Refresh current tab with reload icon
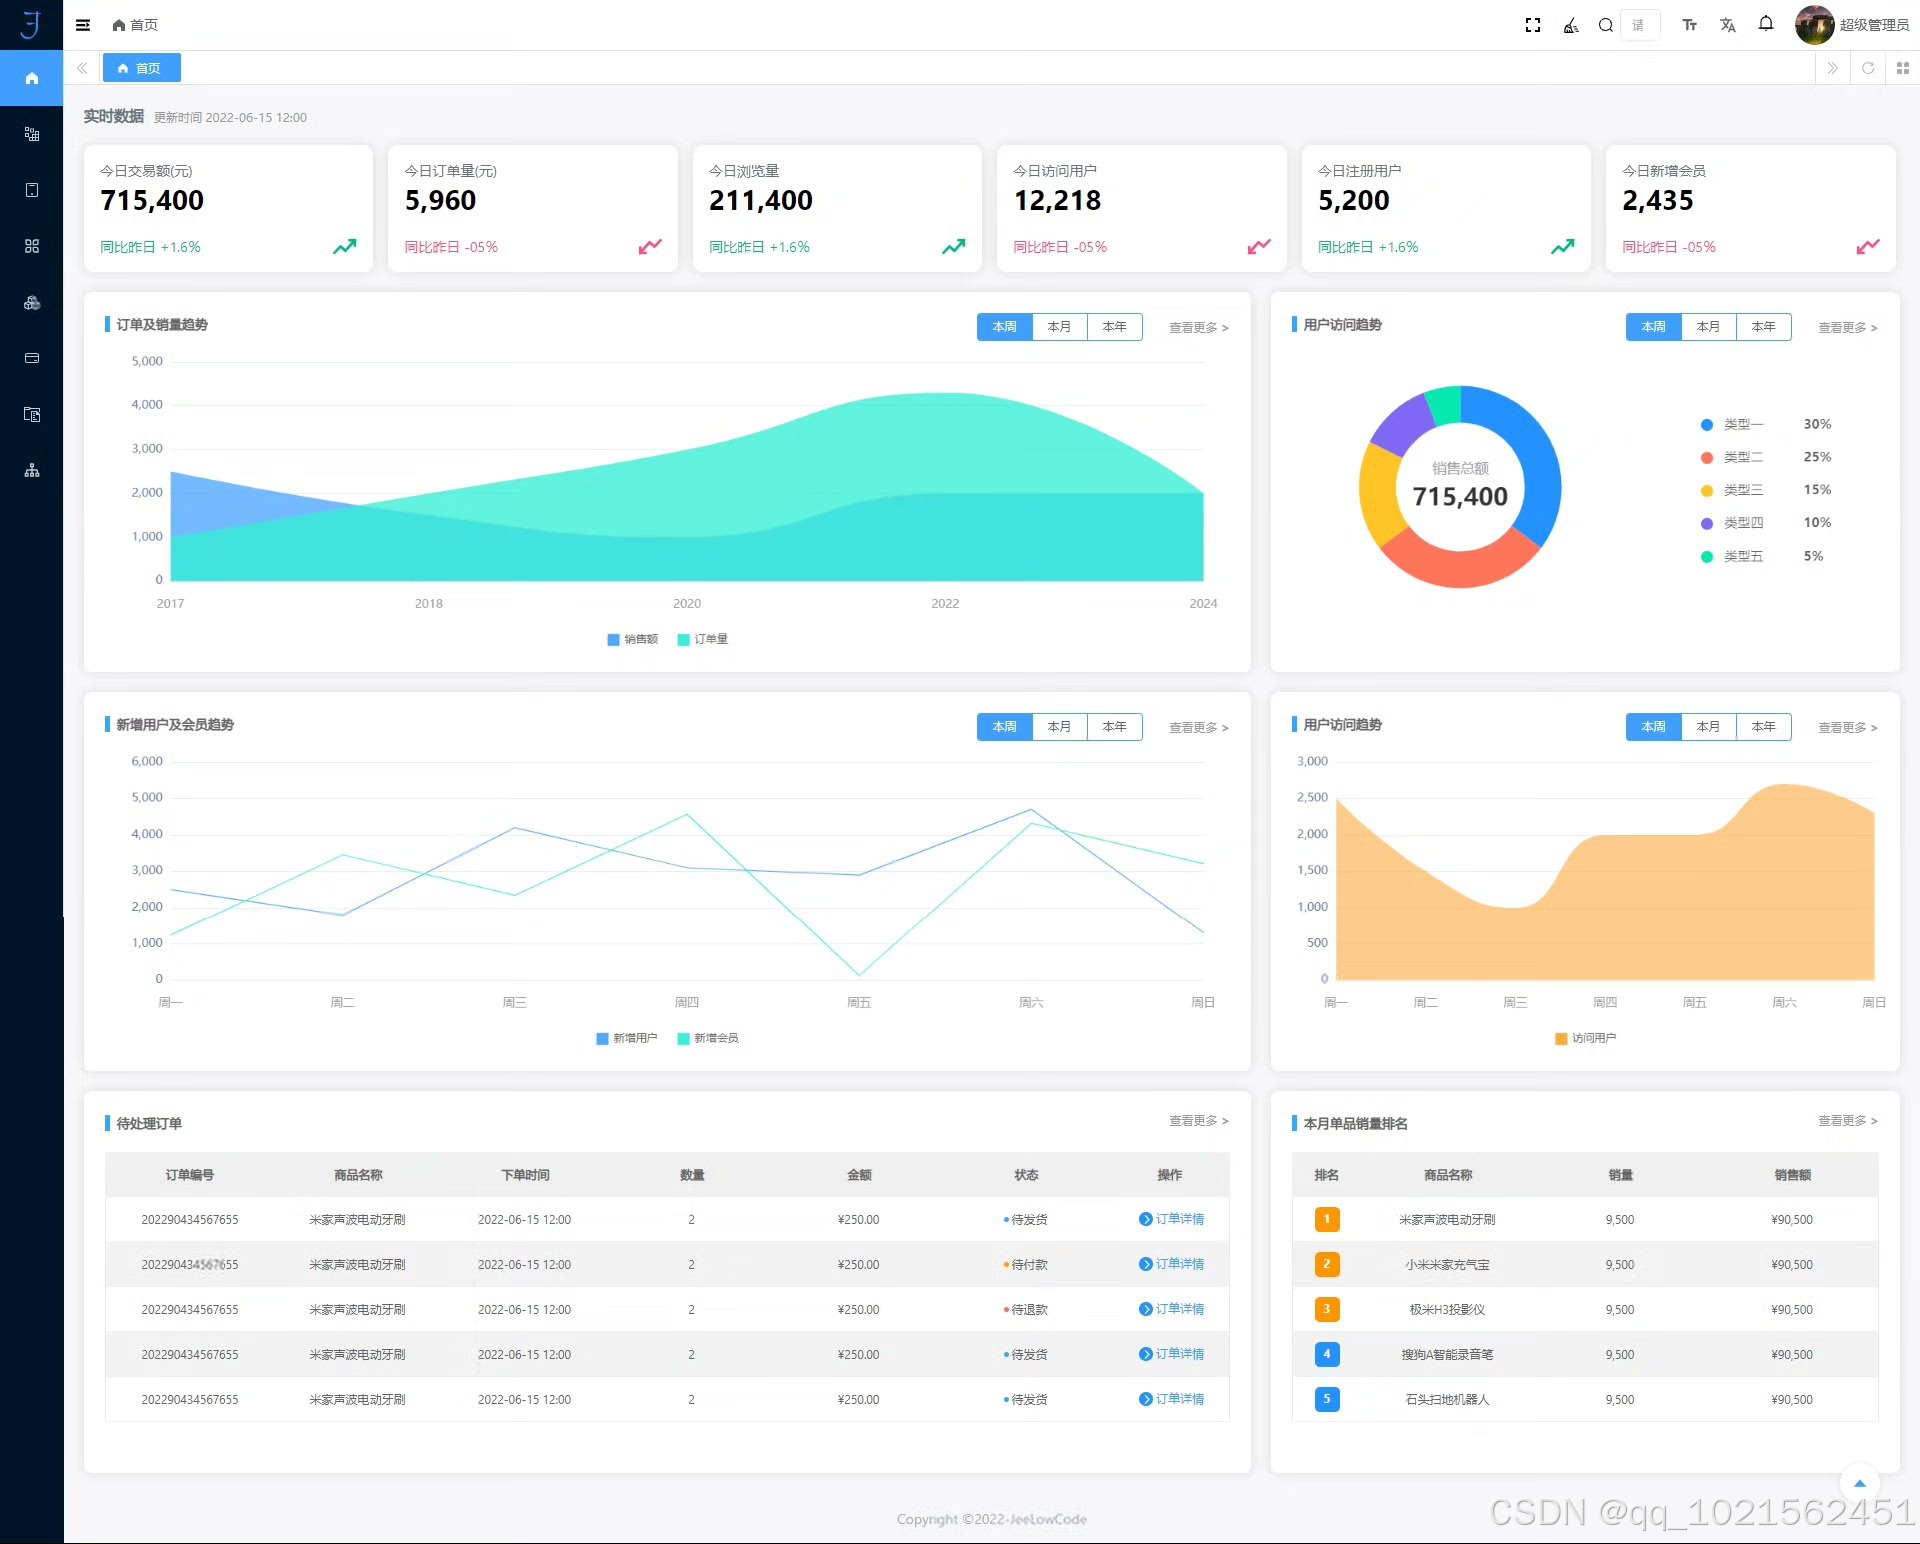This screenshot has width=1920, height=1544. click(1867, 68)
